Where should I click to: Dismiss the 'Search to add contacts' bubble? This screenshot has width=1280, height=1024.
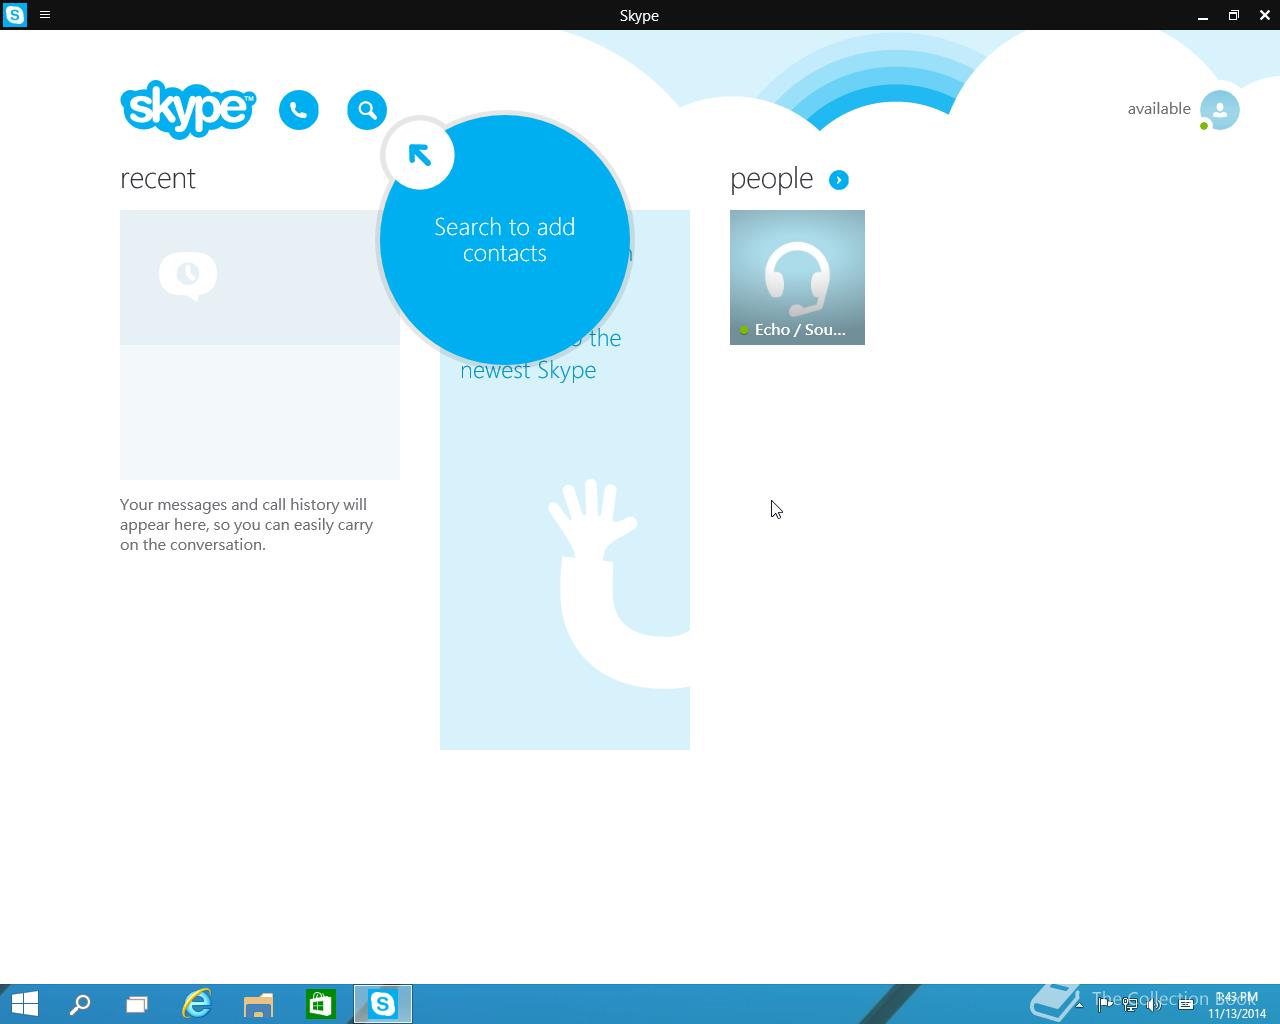point(505,240)
